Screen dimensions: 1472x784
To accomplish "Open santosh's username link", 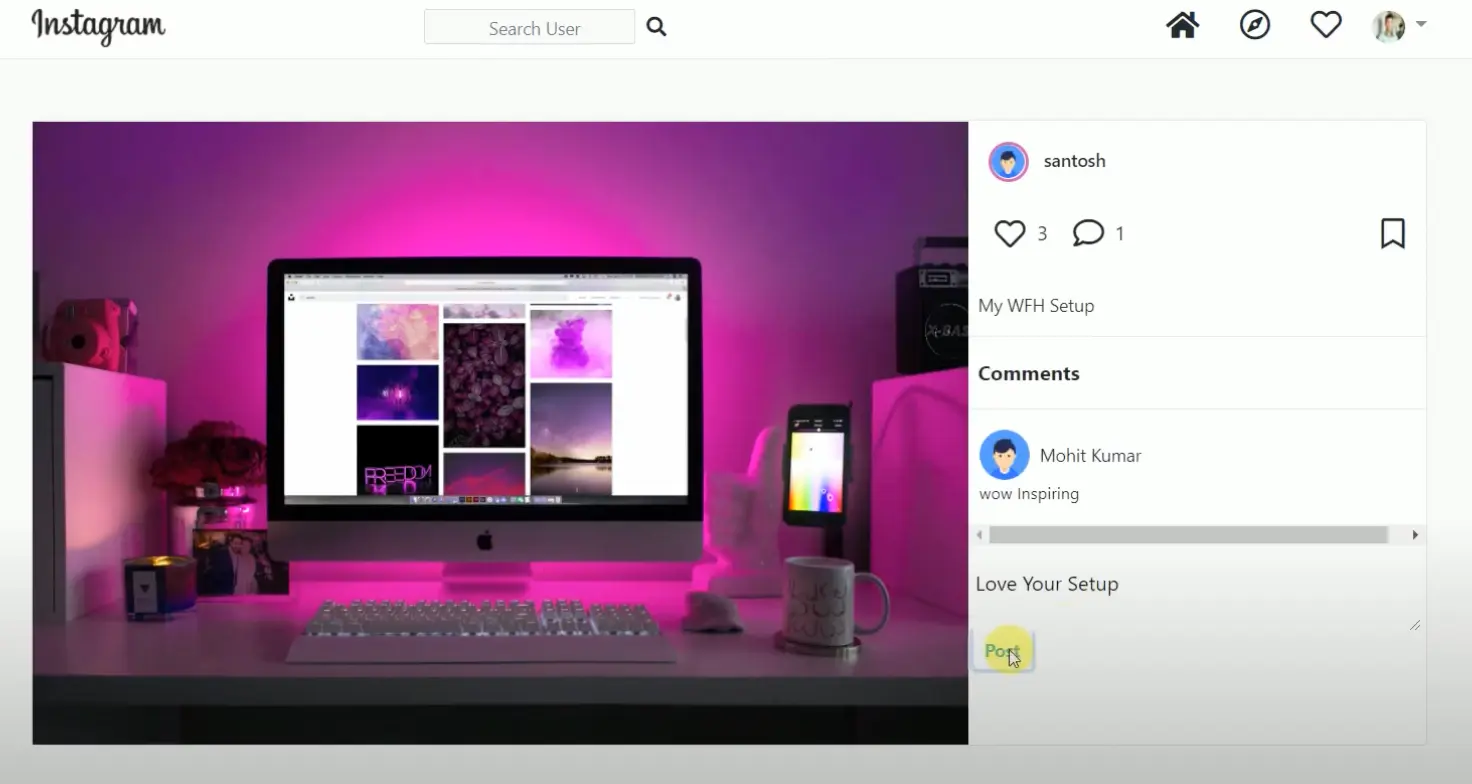I will pos(1074,160).
